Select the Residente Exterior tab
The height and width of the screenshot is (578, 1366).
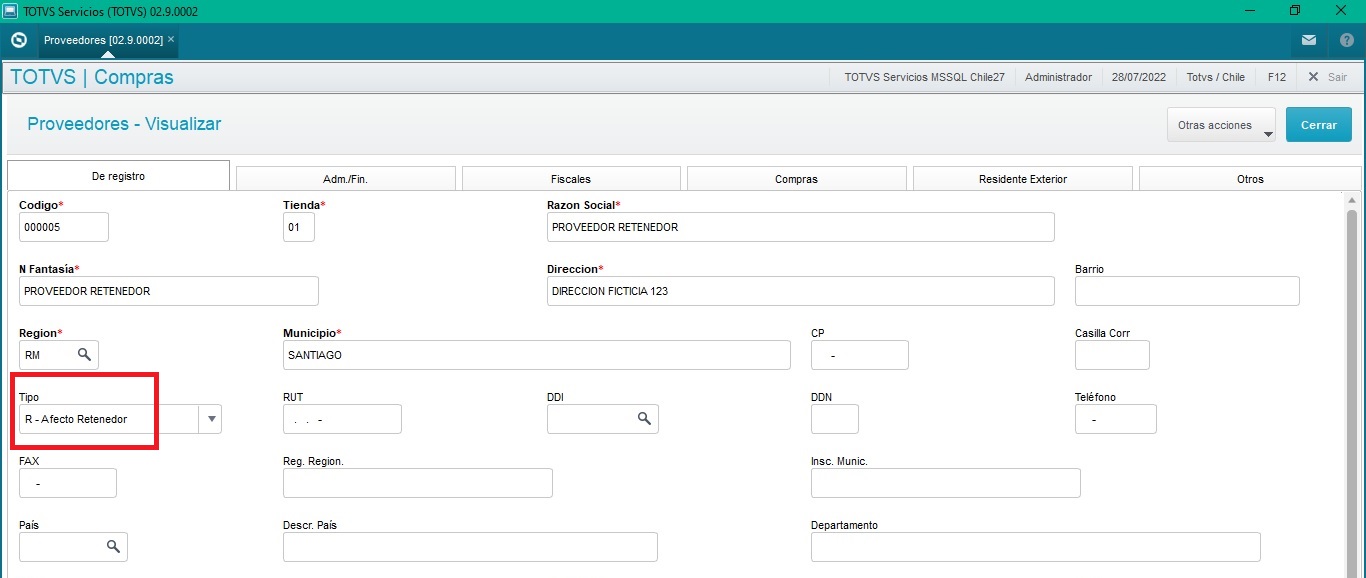[1023, 179]
